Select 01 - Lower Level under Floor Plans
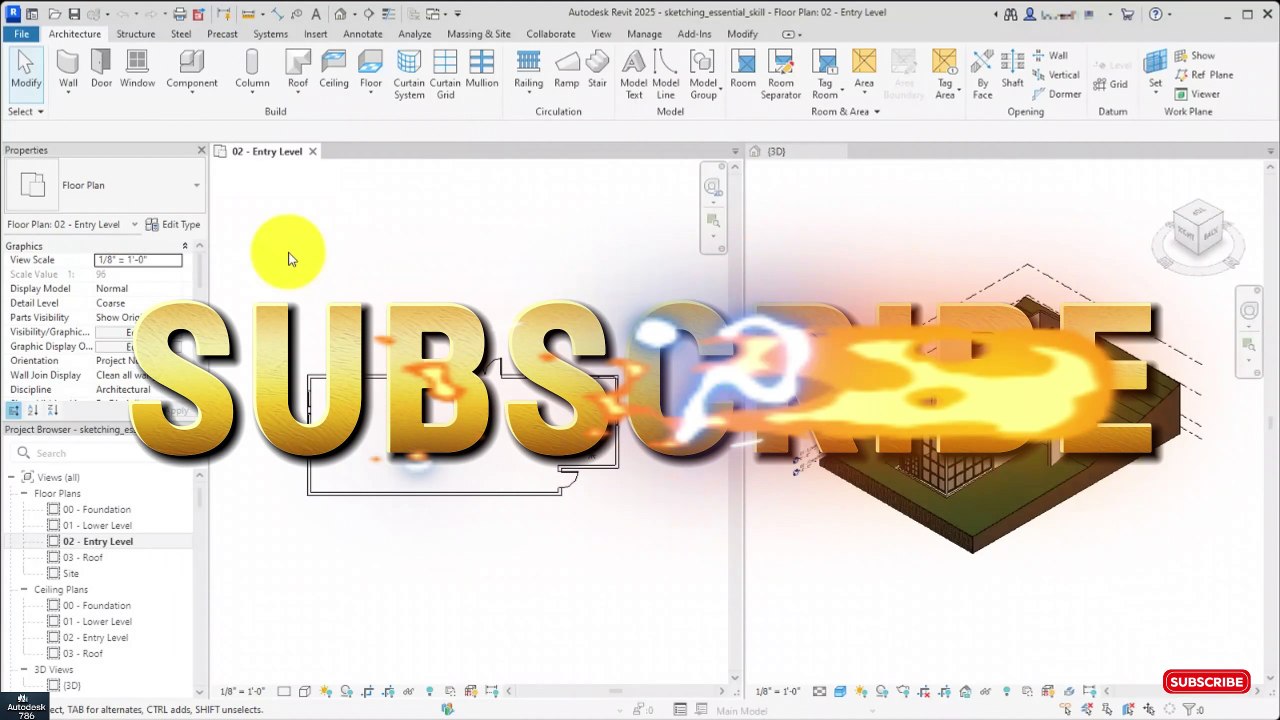This screenshot has height=720, width=1280. coord(97,525)
